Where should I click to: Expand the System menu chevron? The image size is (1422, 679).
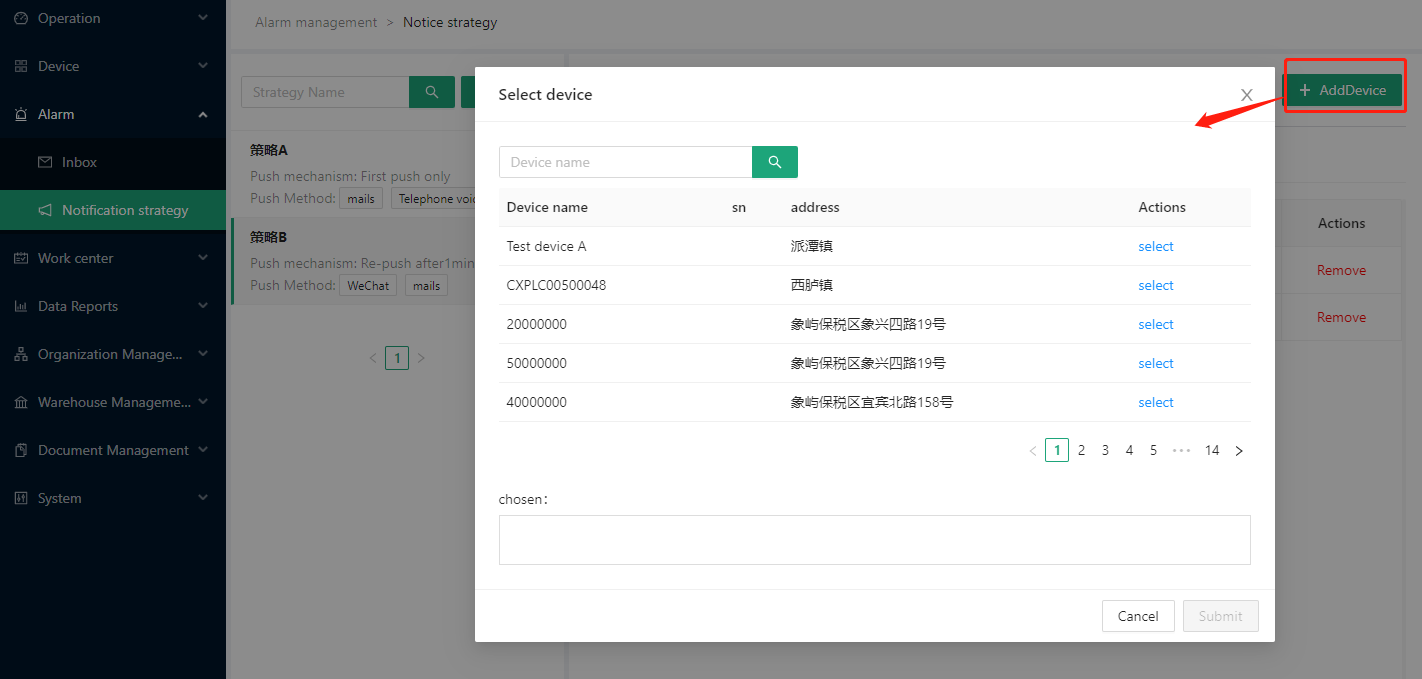pyautogui.click(x=203, y=498)
